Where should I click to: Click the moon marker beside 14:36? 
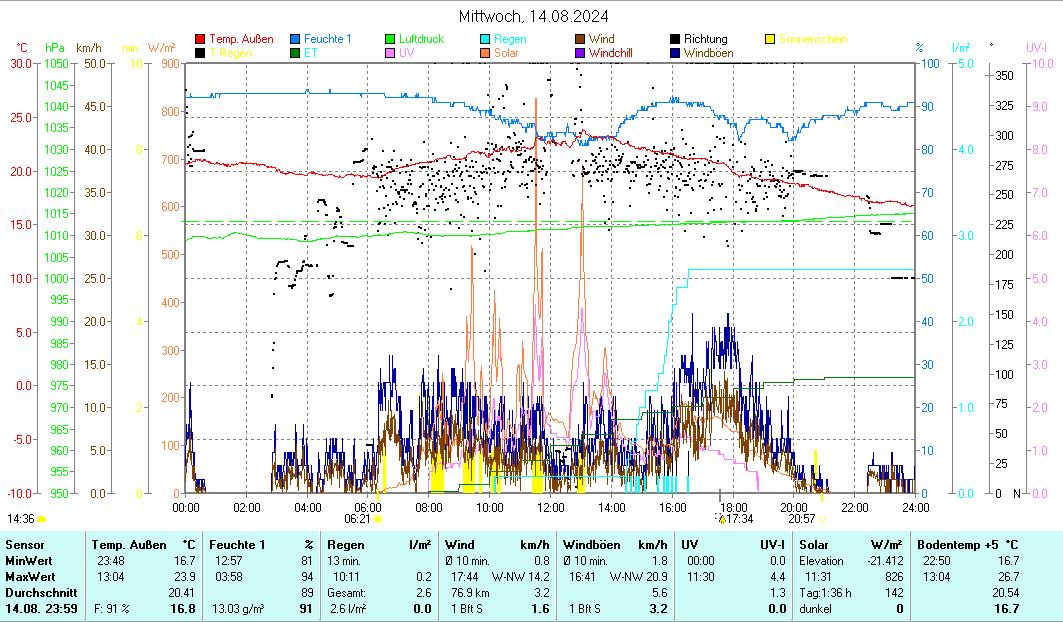(x=42, y=519)
